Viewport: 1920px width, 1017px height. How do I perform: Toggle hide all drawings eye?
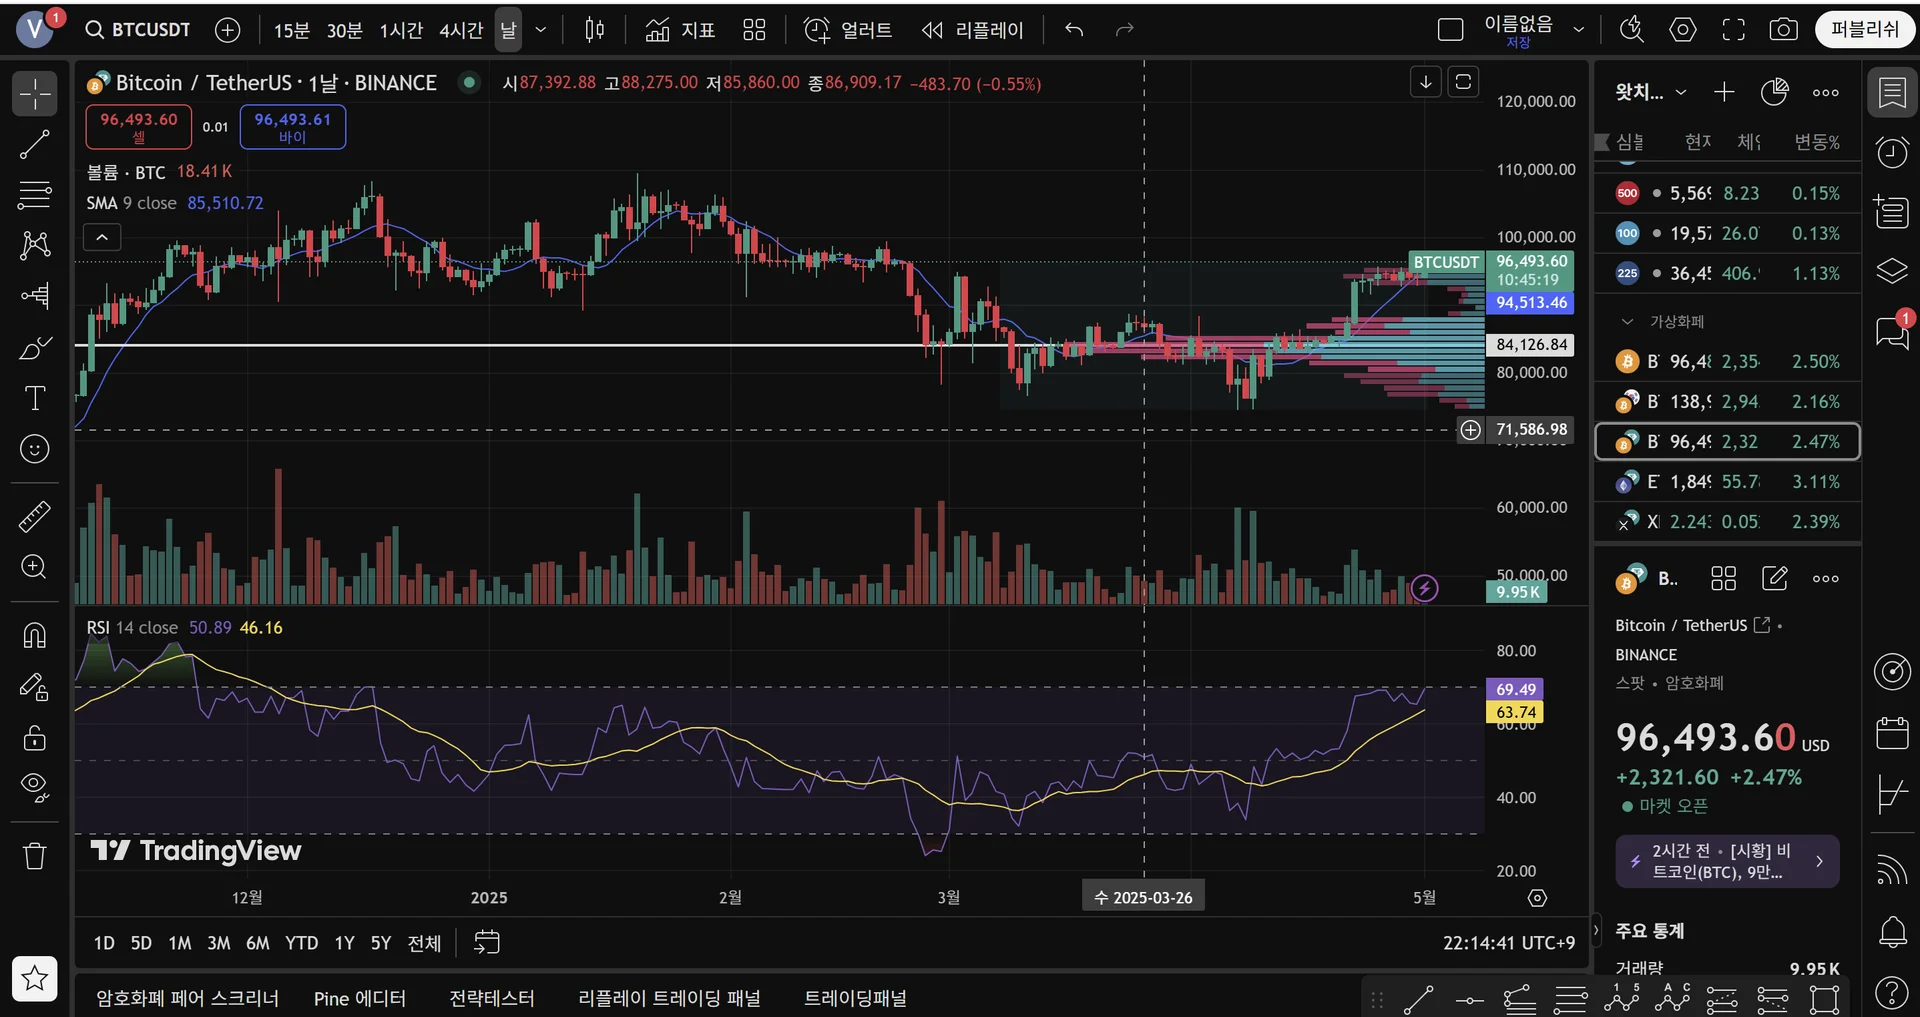point(35,788)
